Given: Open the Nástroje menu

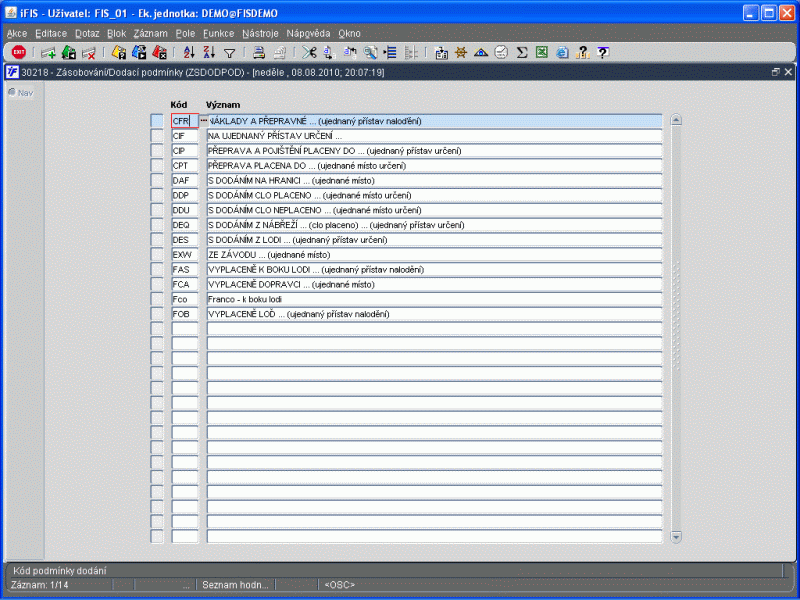Looking at the screenshot, I should [x=260, y=34].
